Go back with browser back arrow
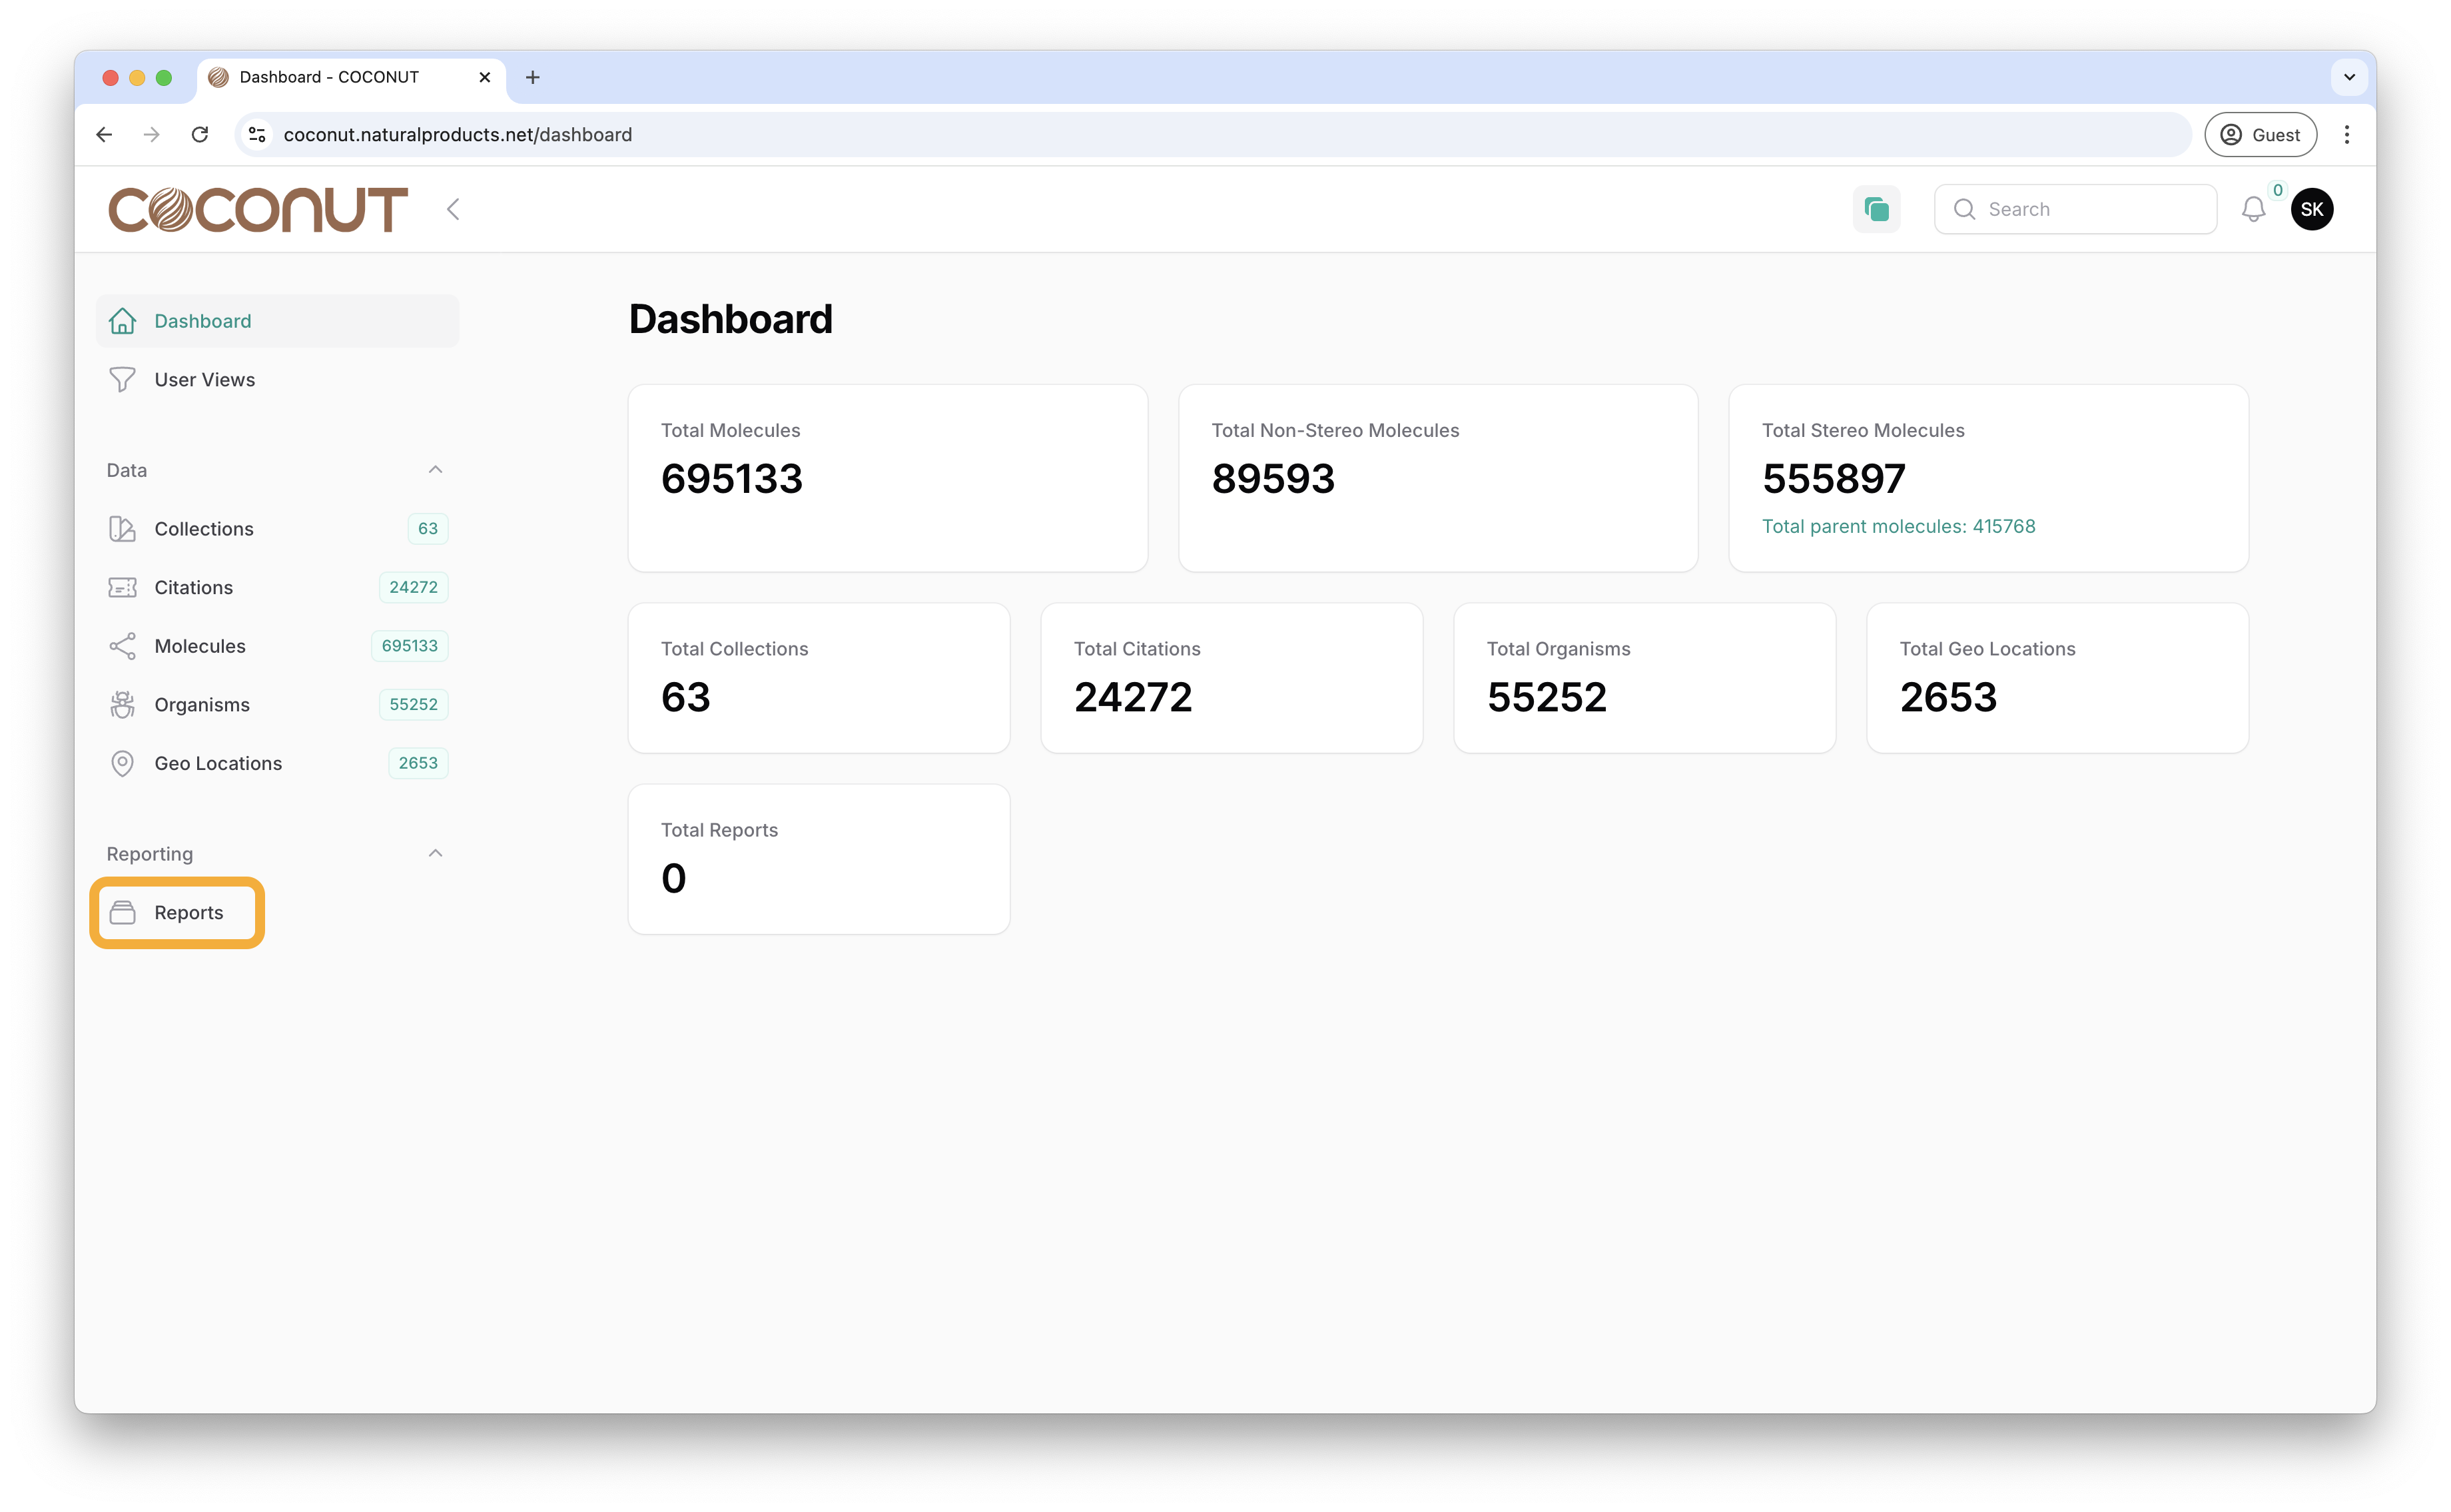2451x1512 pixels. point(104,134)
